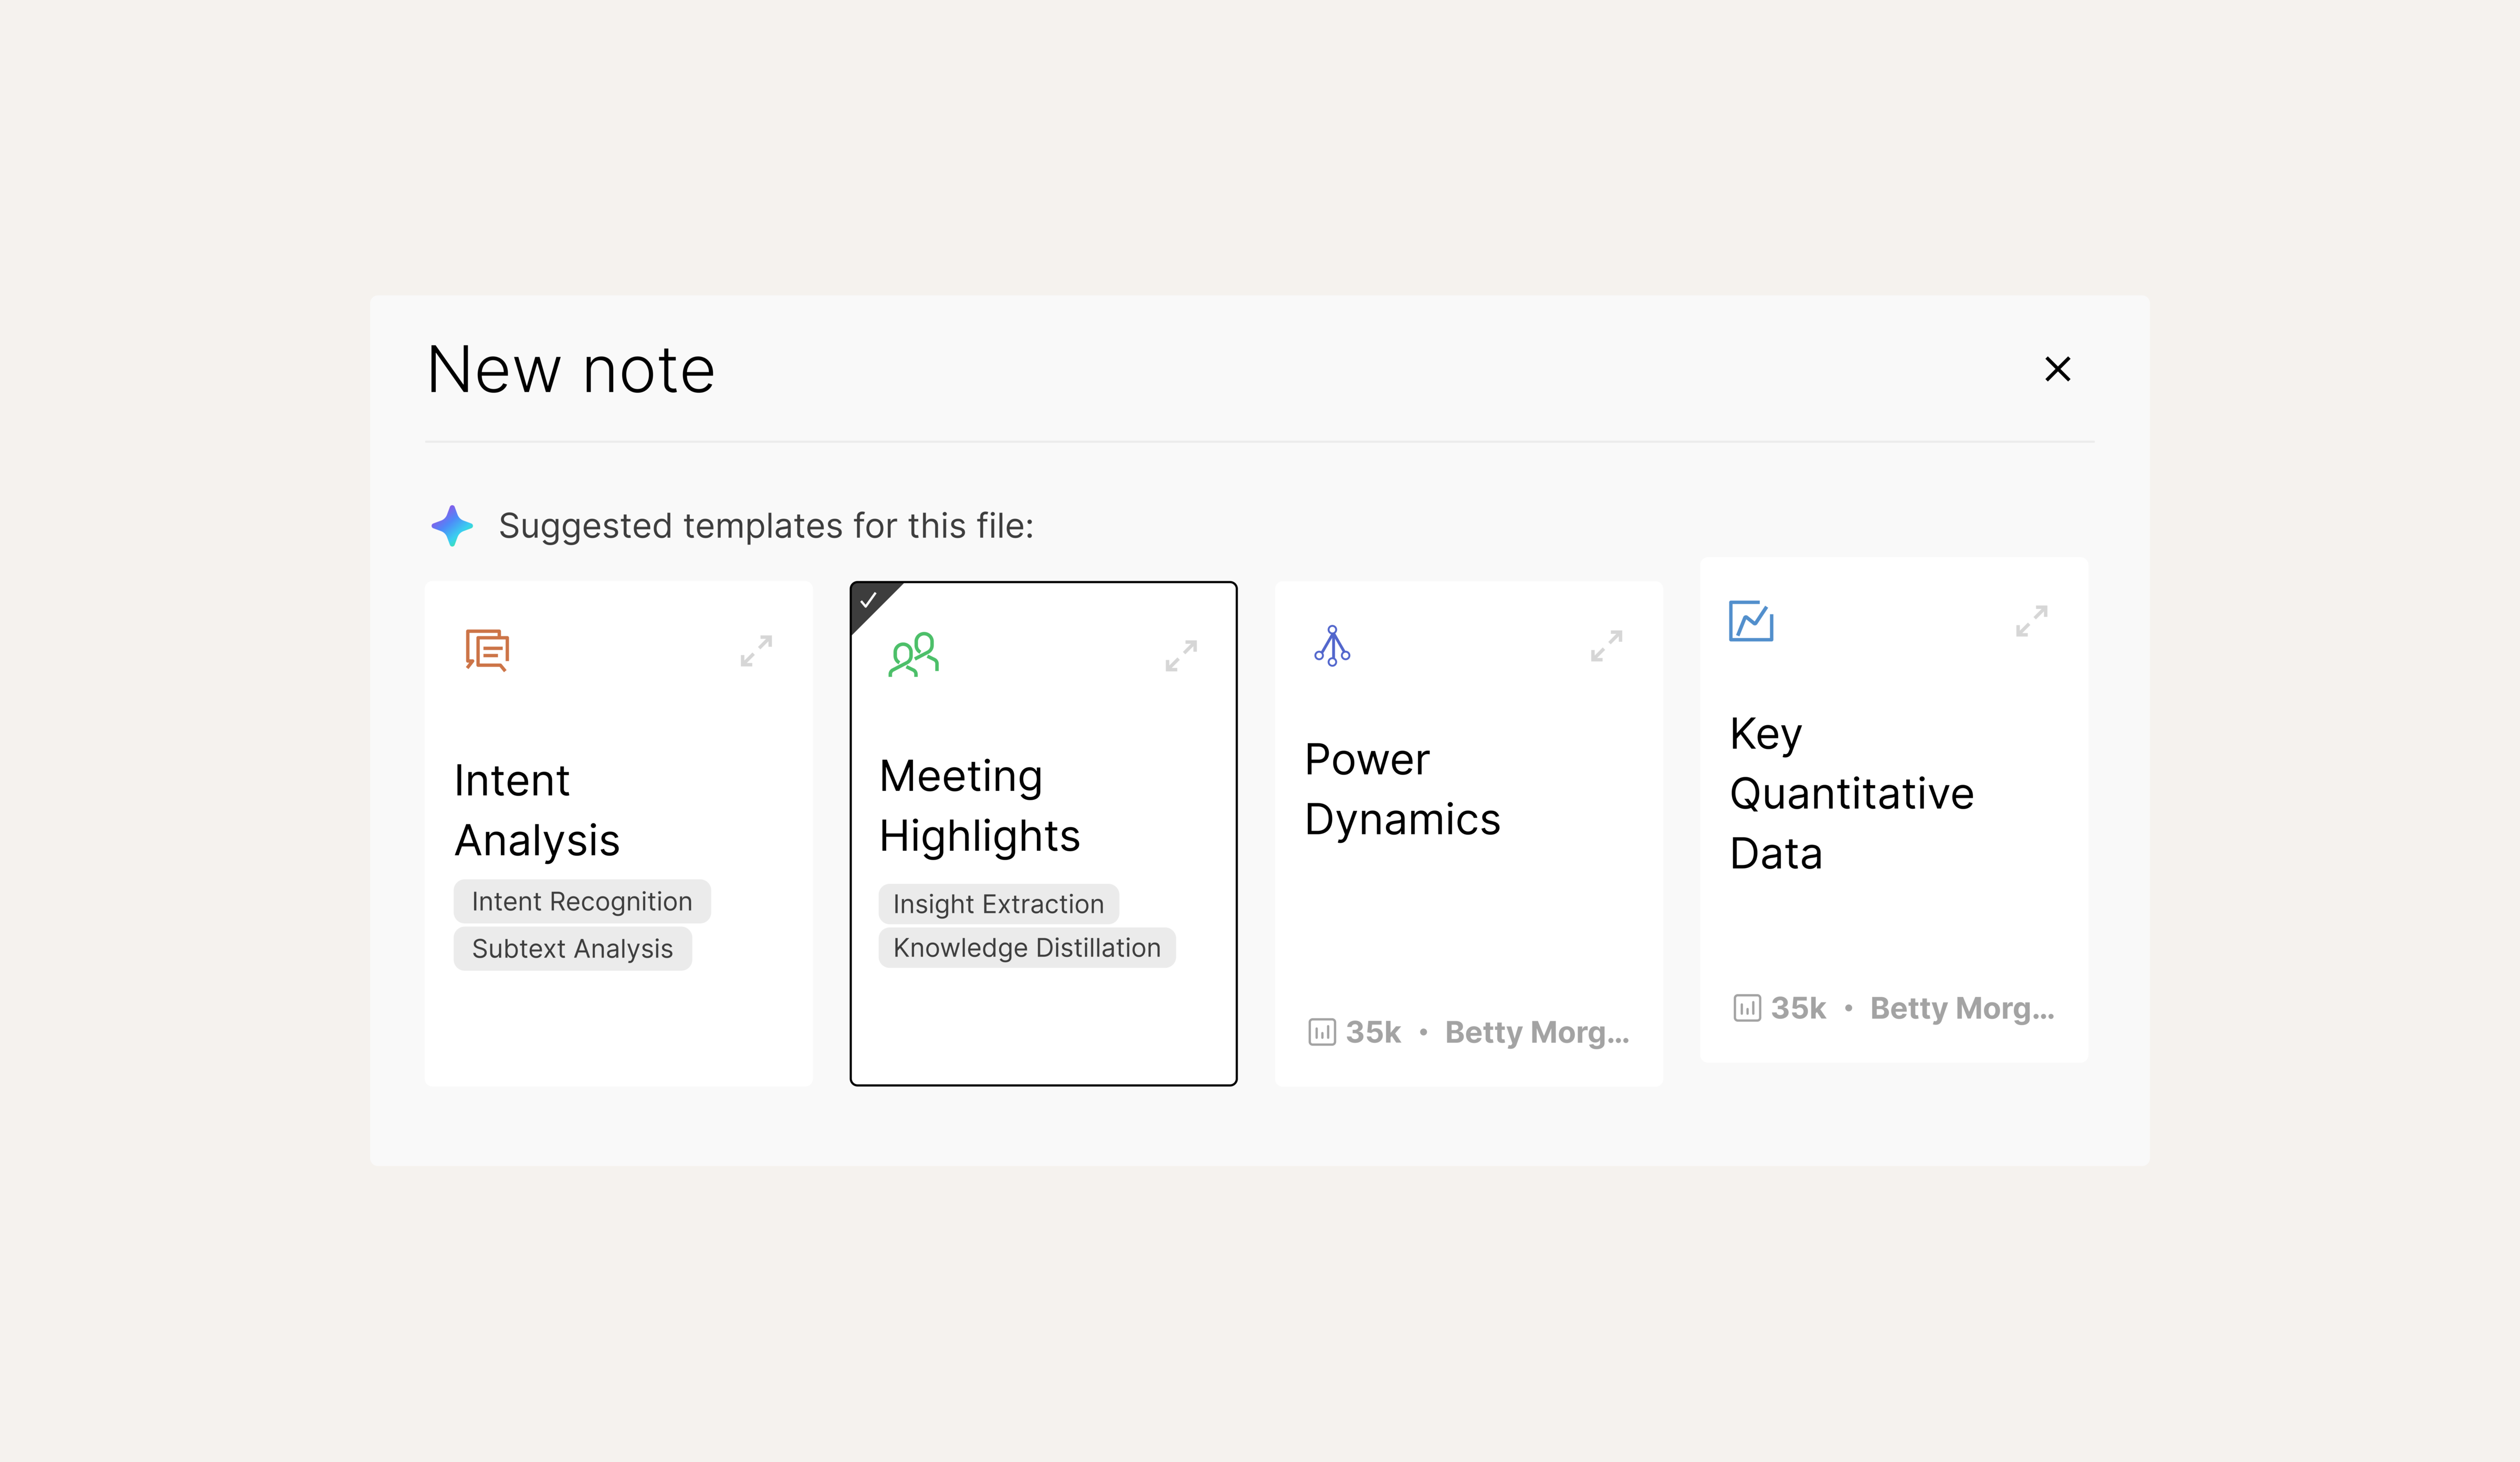Viewport: 2520px width, 1462px height.
Task: Expand the Meeting Highlights template preview
Action: 1181,656
